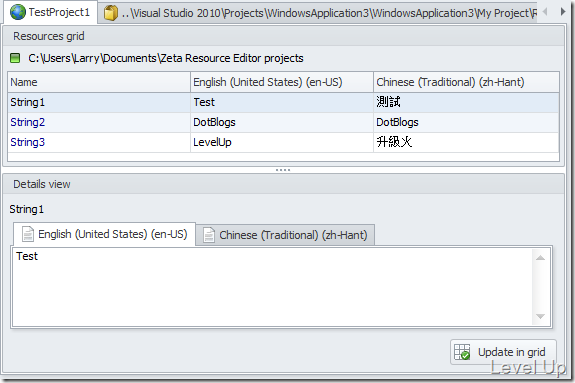The width and height of the screenshot is (575, 383).
Task: Click the Chinese column DotBlogs cell
Action: 466,122
